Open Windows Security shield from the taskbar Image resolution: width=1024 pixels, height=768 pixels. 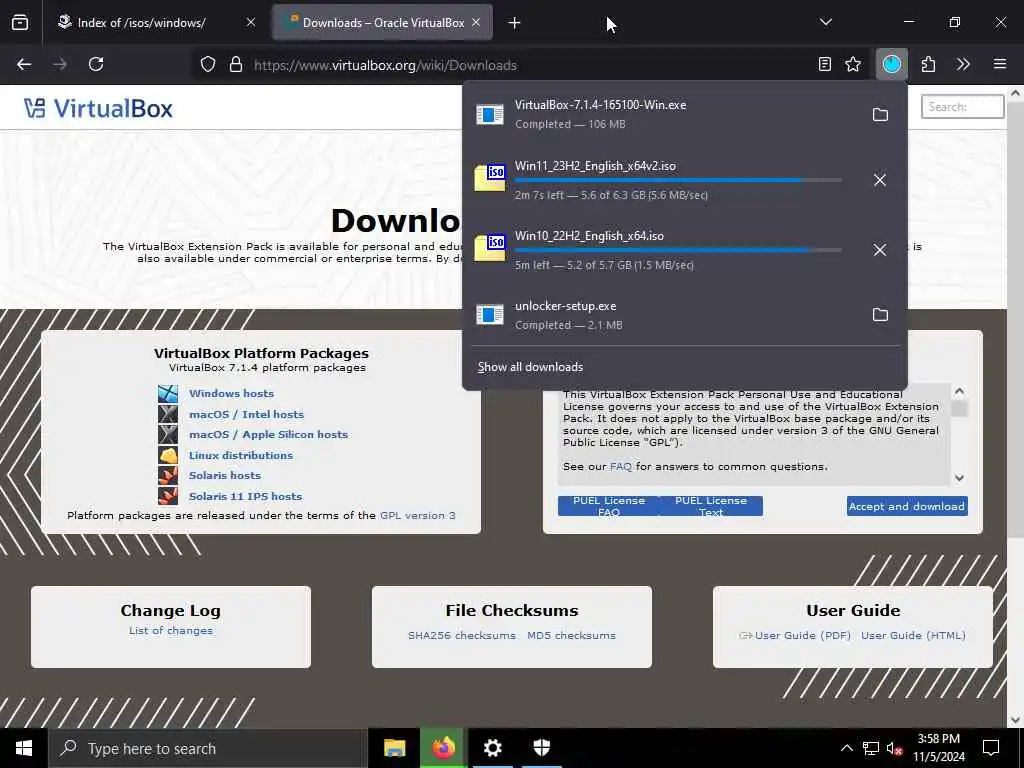(541, 748)
